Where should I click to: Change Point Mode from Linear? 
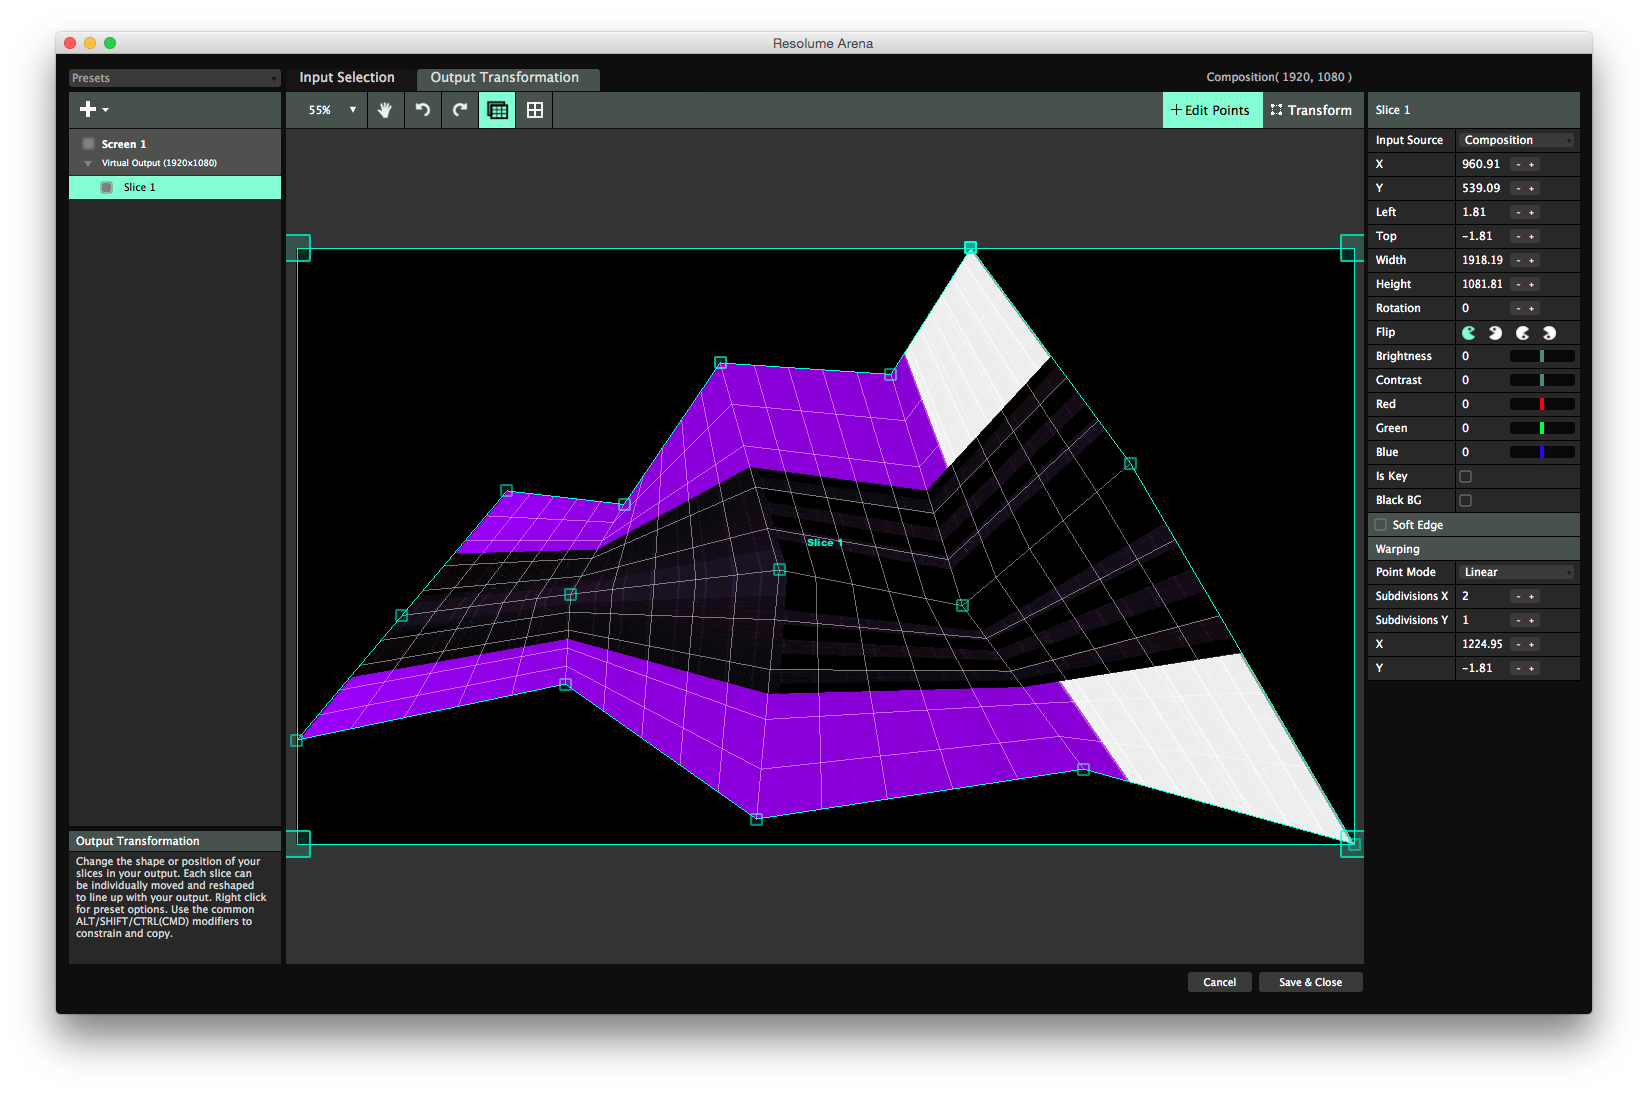(x=1516, y=572)
